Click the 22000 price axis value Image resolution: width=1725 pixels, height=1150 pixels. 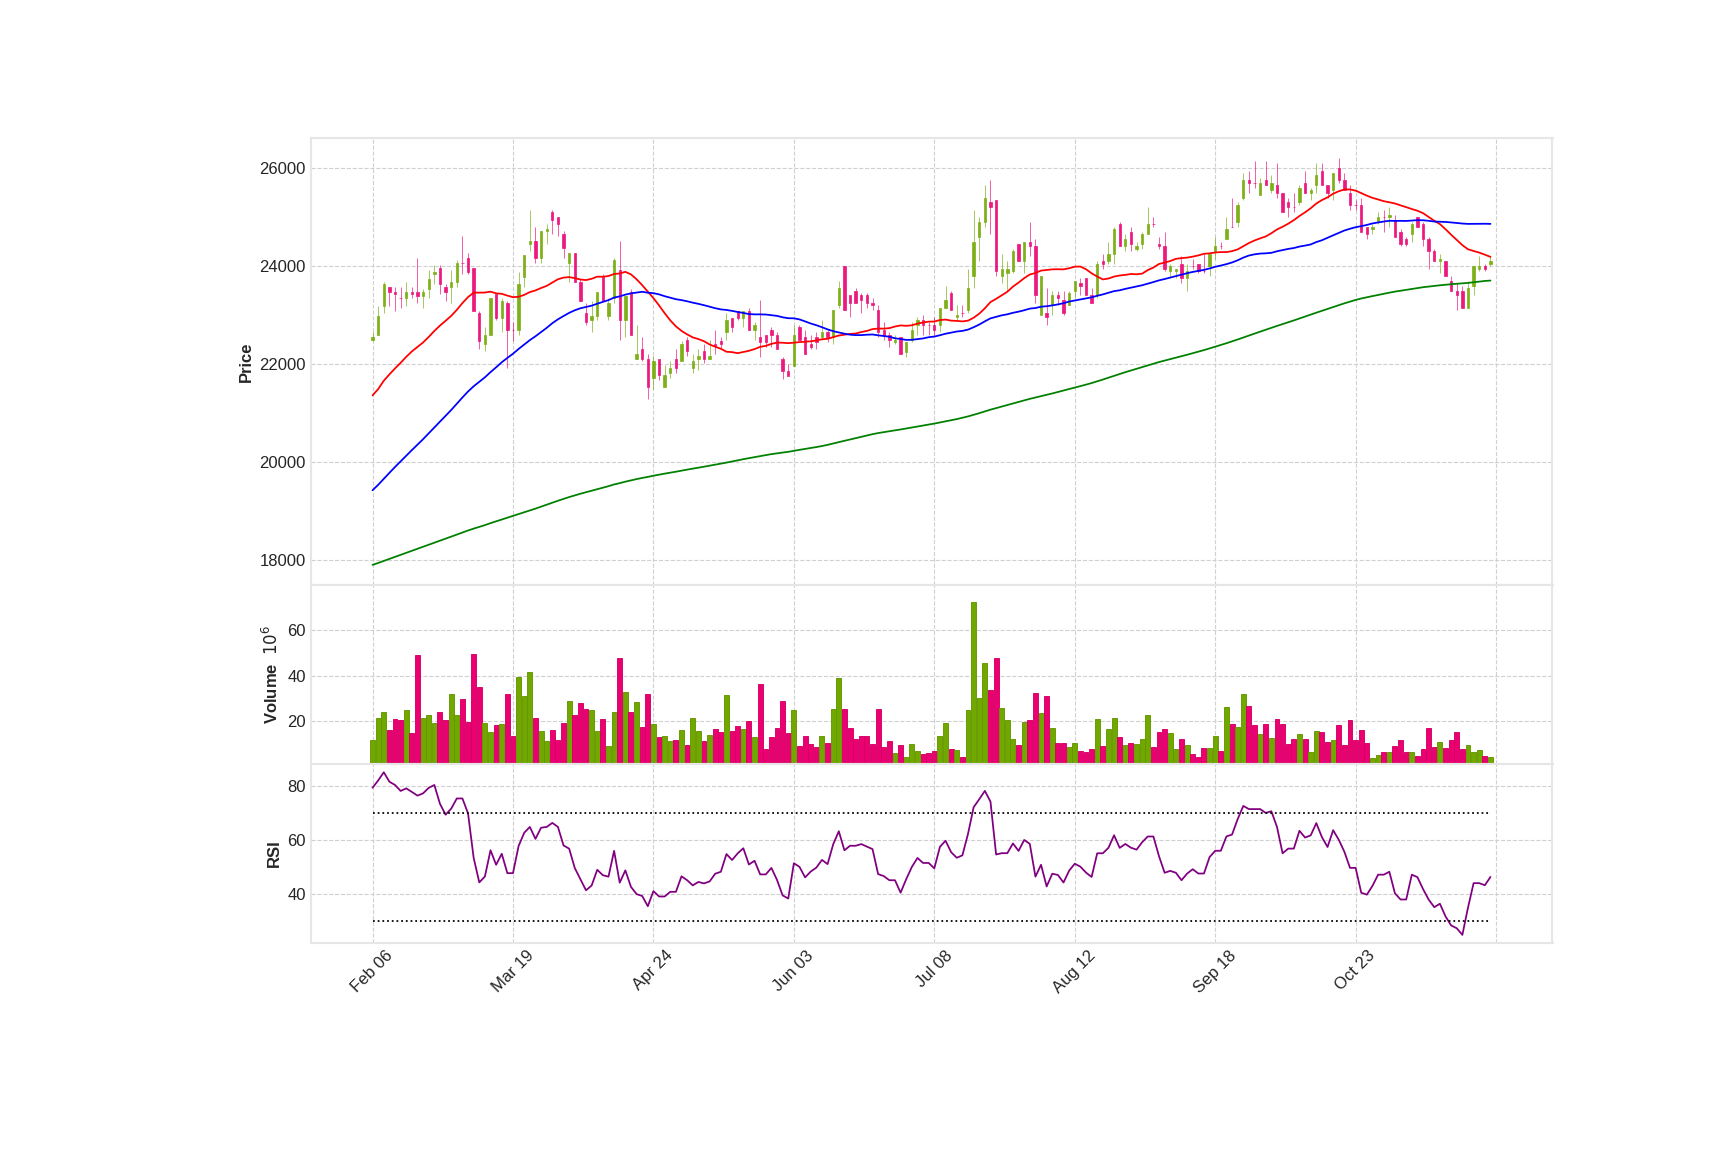[283, 364]
